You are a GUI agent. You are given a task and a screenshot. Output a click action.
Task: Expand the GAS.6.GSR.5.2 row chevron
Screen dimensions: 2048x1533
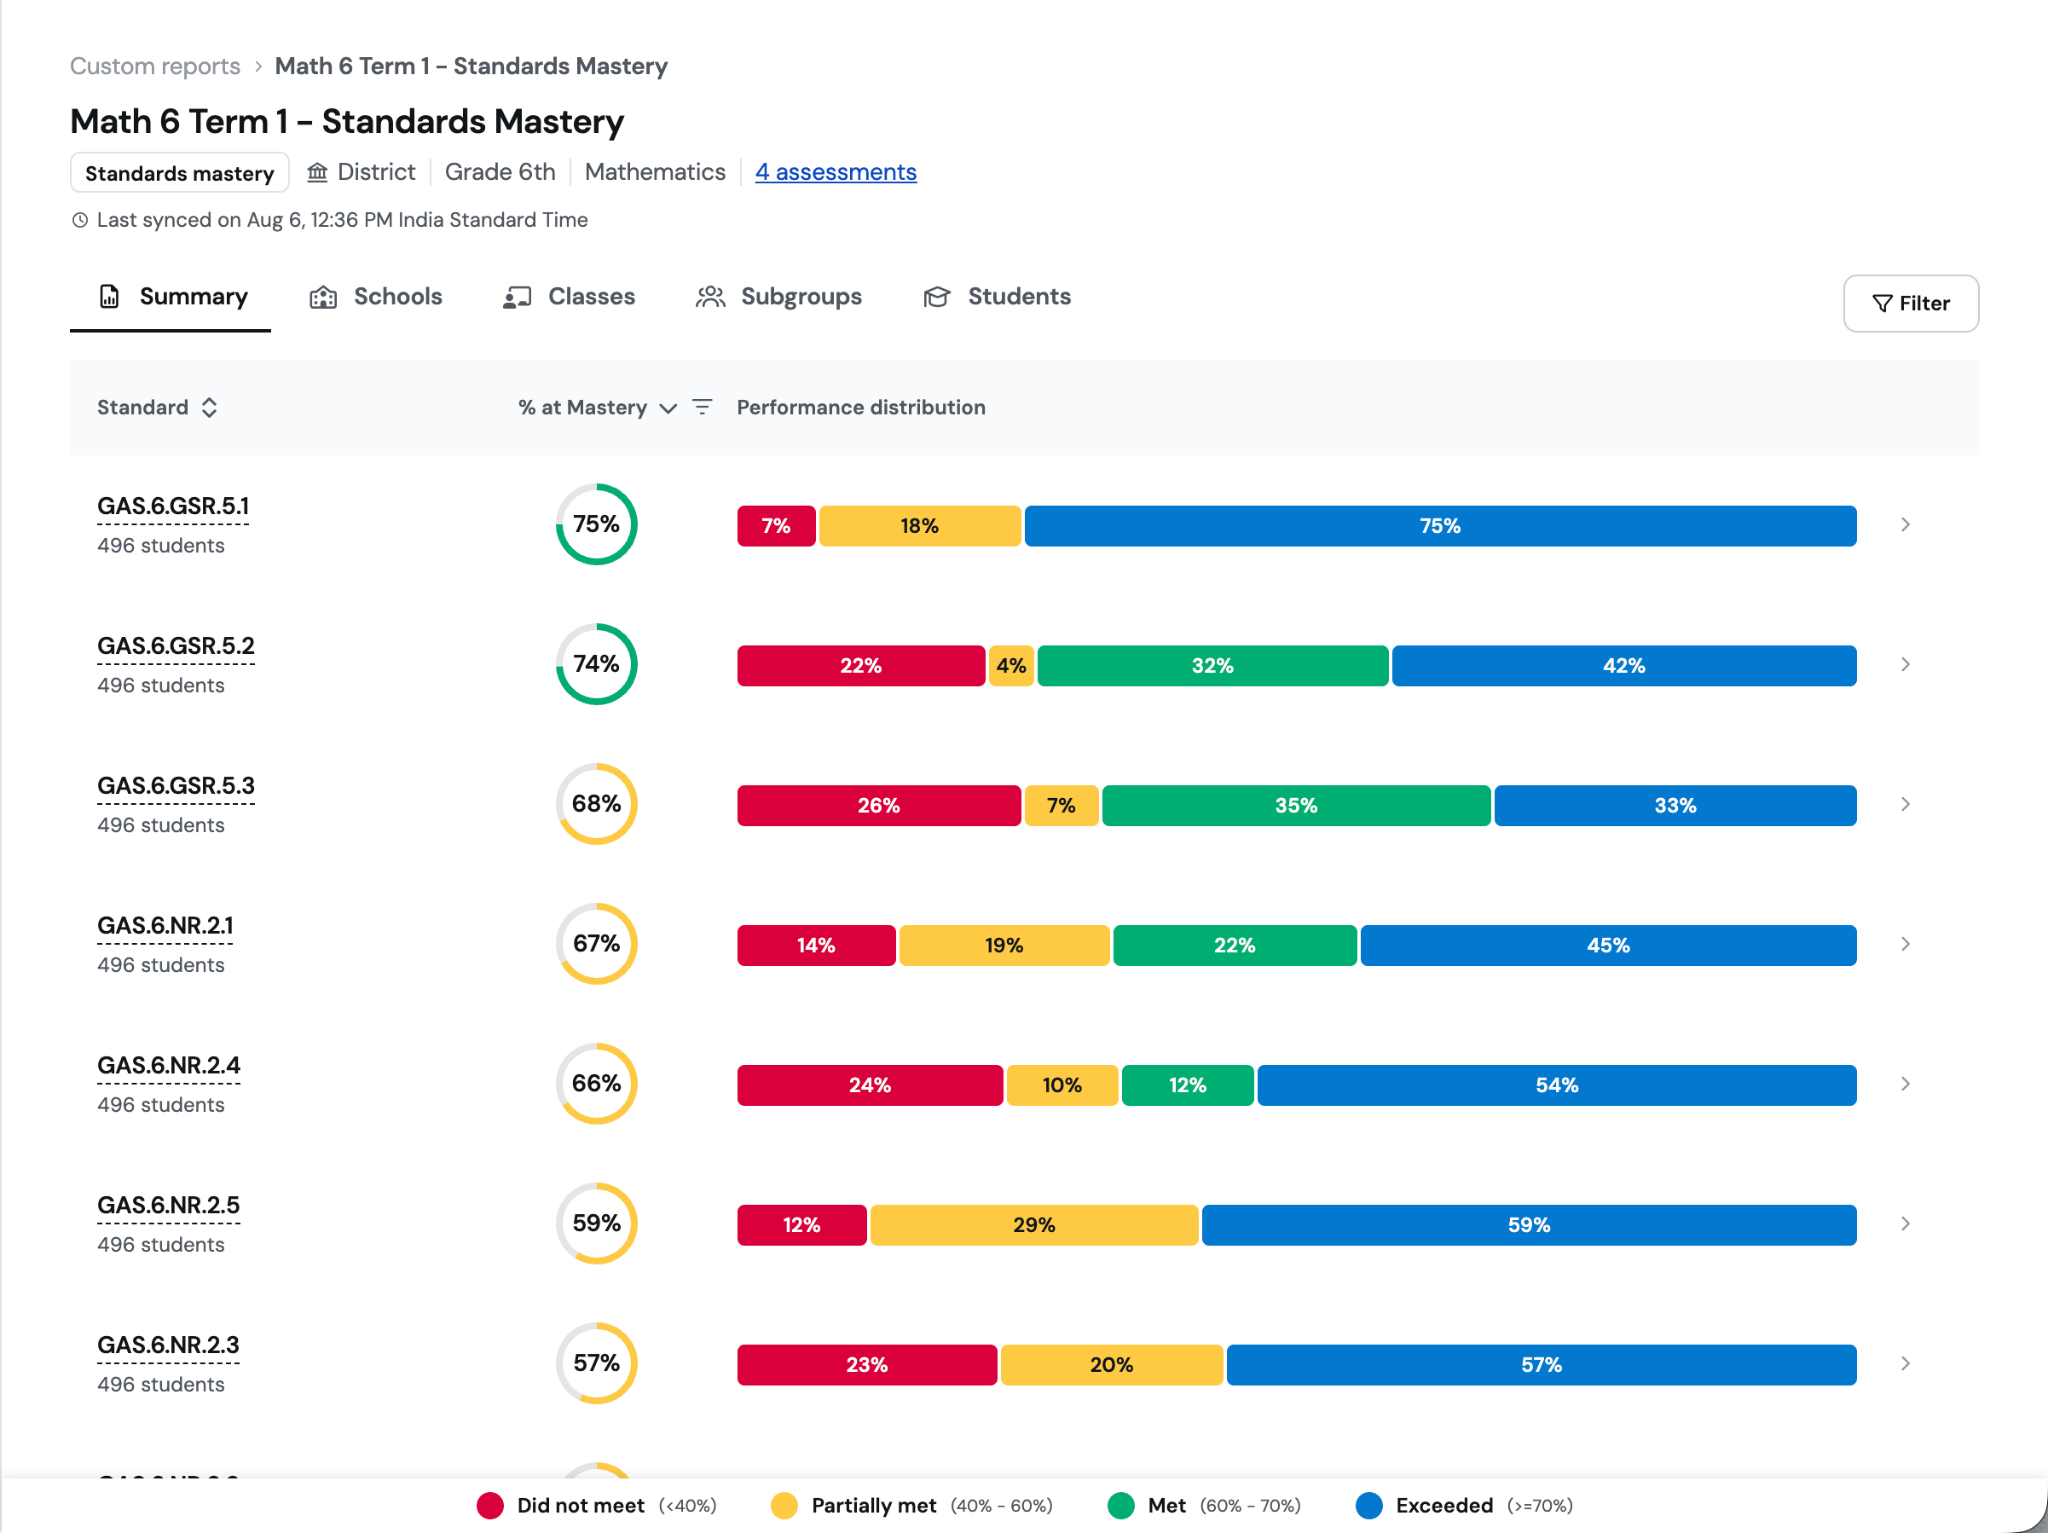coord(1905,665)
